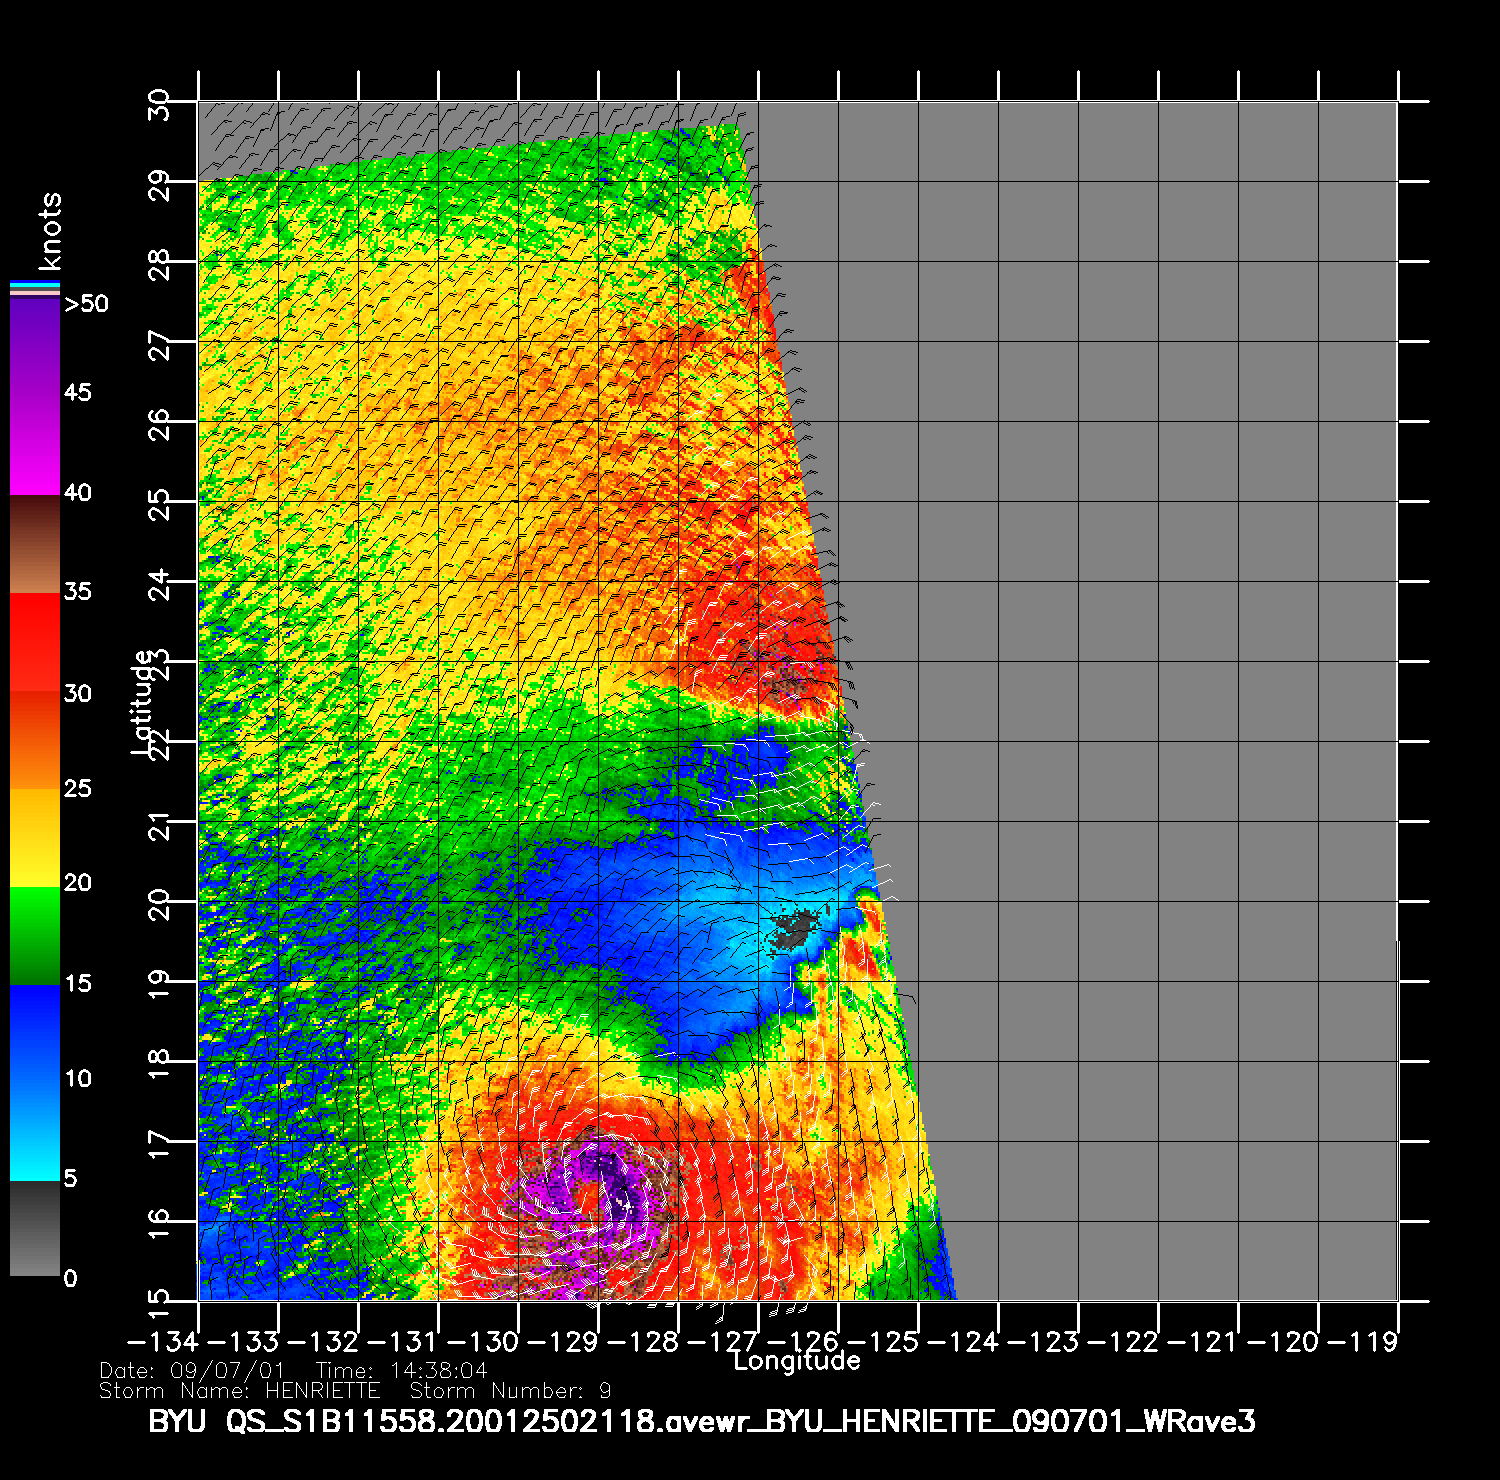
Task: Select the gray 0–5 knots legend band
Action: pos(35,1228)
